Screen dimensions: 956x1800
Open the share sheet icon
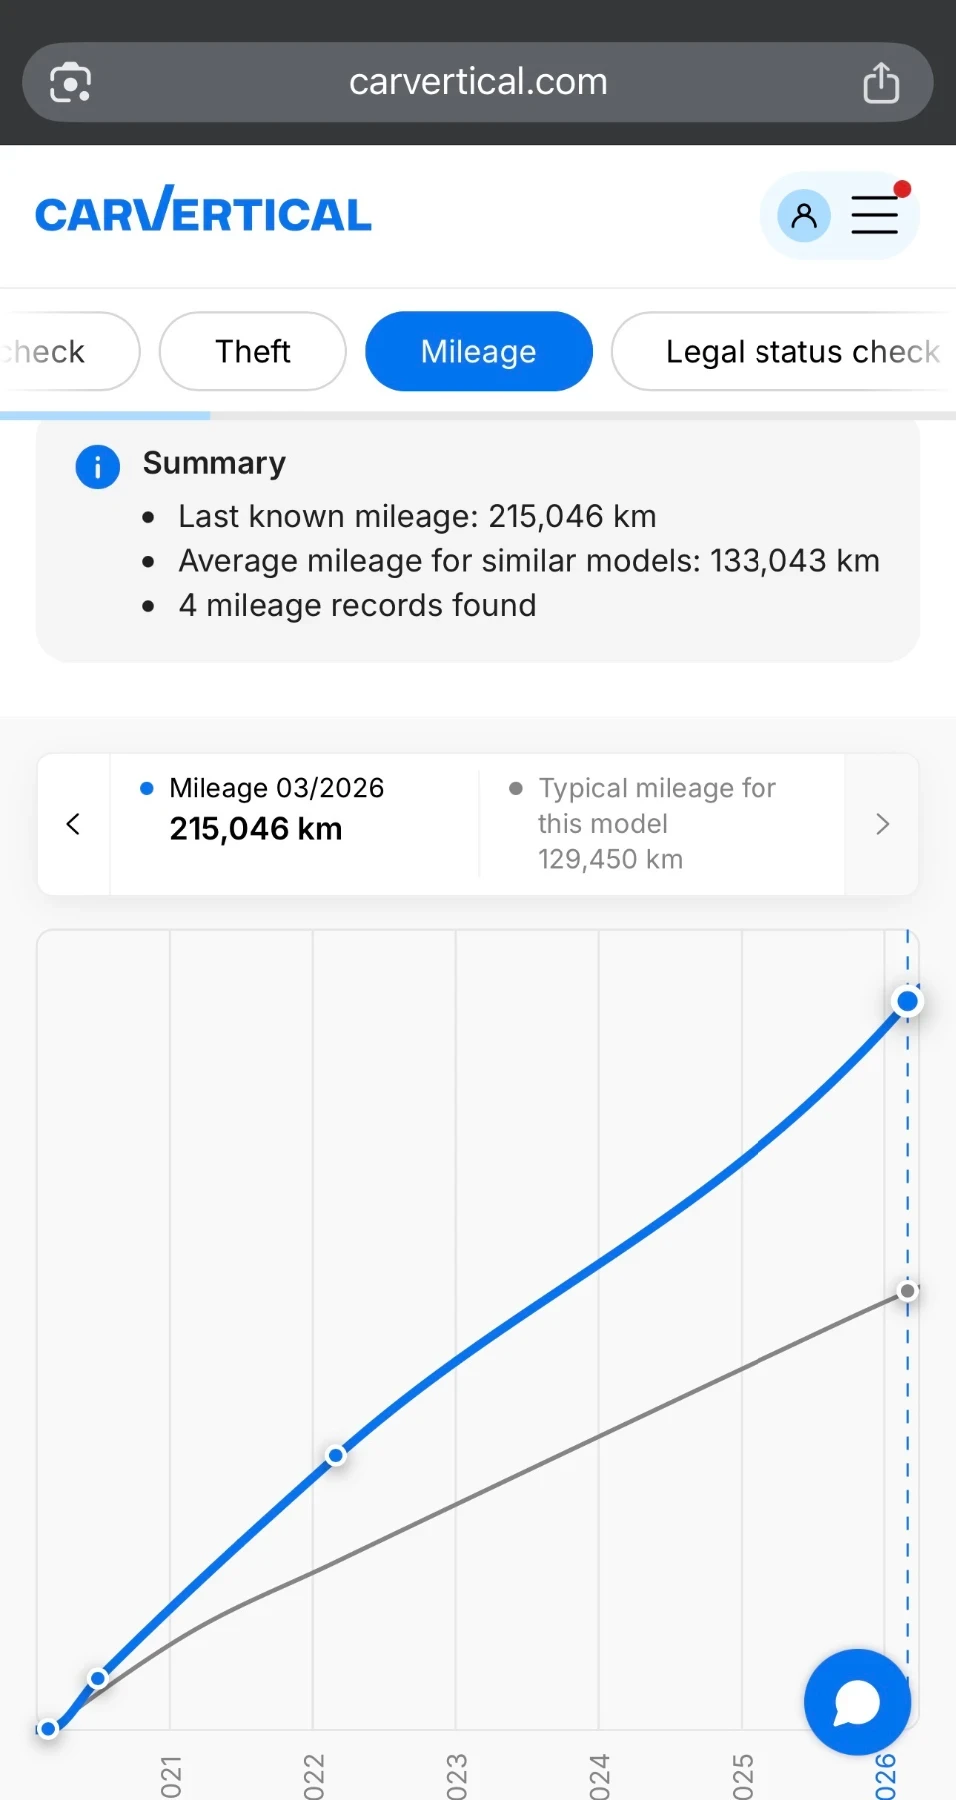(881, 82)
